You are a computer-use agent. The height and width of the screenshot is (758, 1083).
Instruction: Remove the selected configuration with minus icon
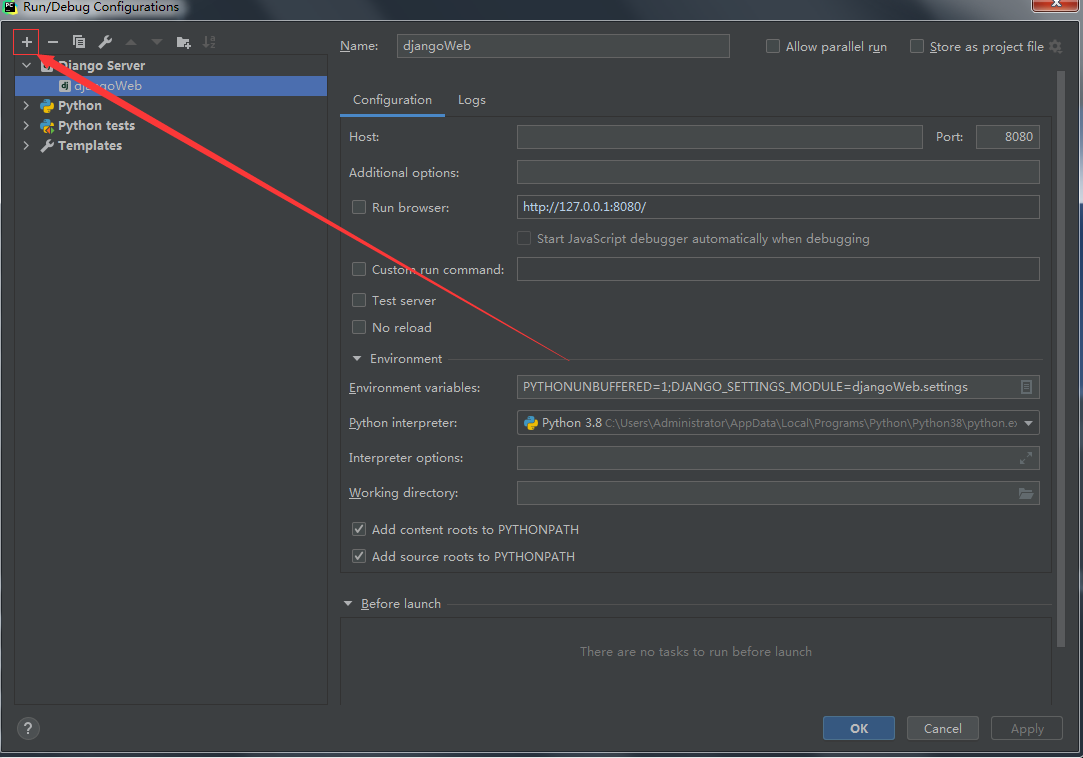(52, 42)
